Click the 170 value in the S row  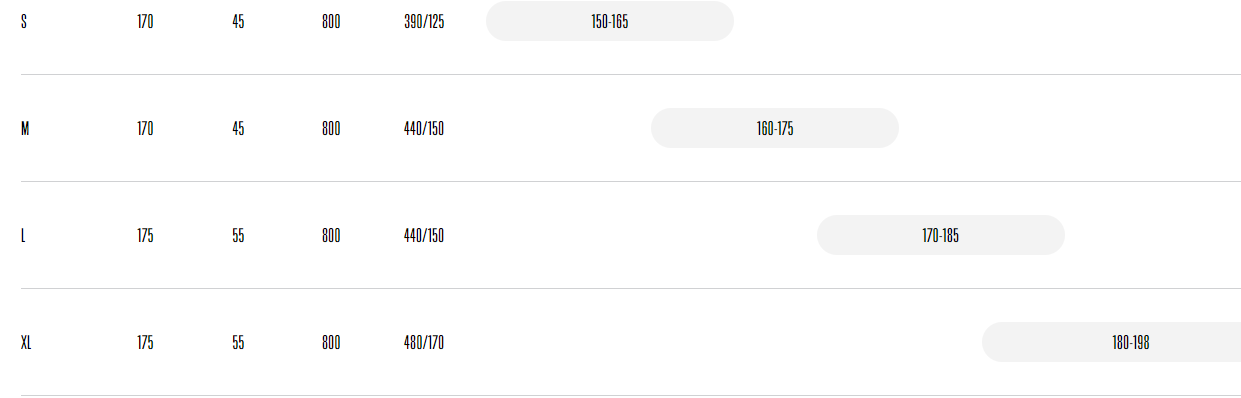coord(145,21)
